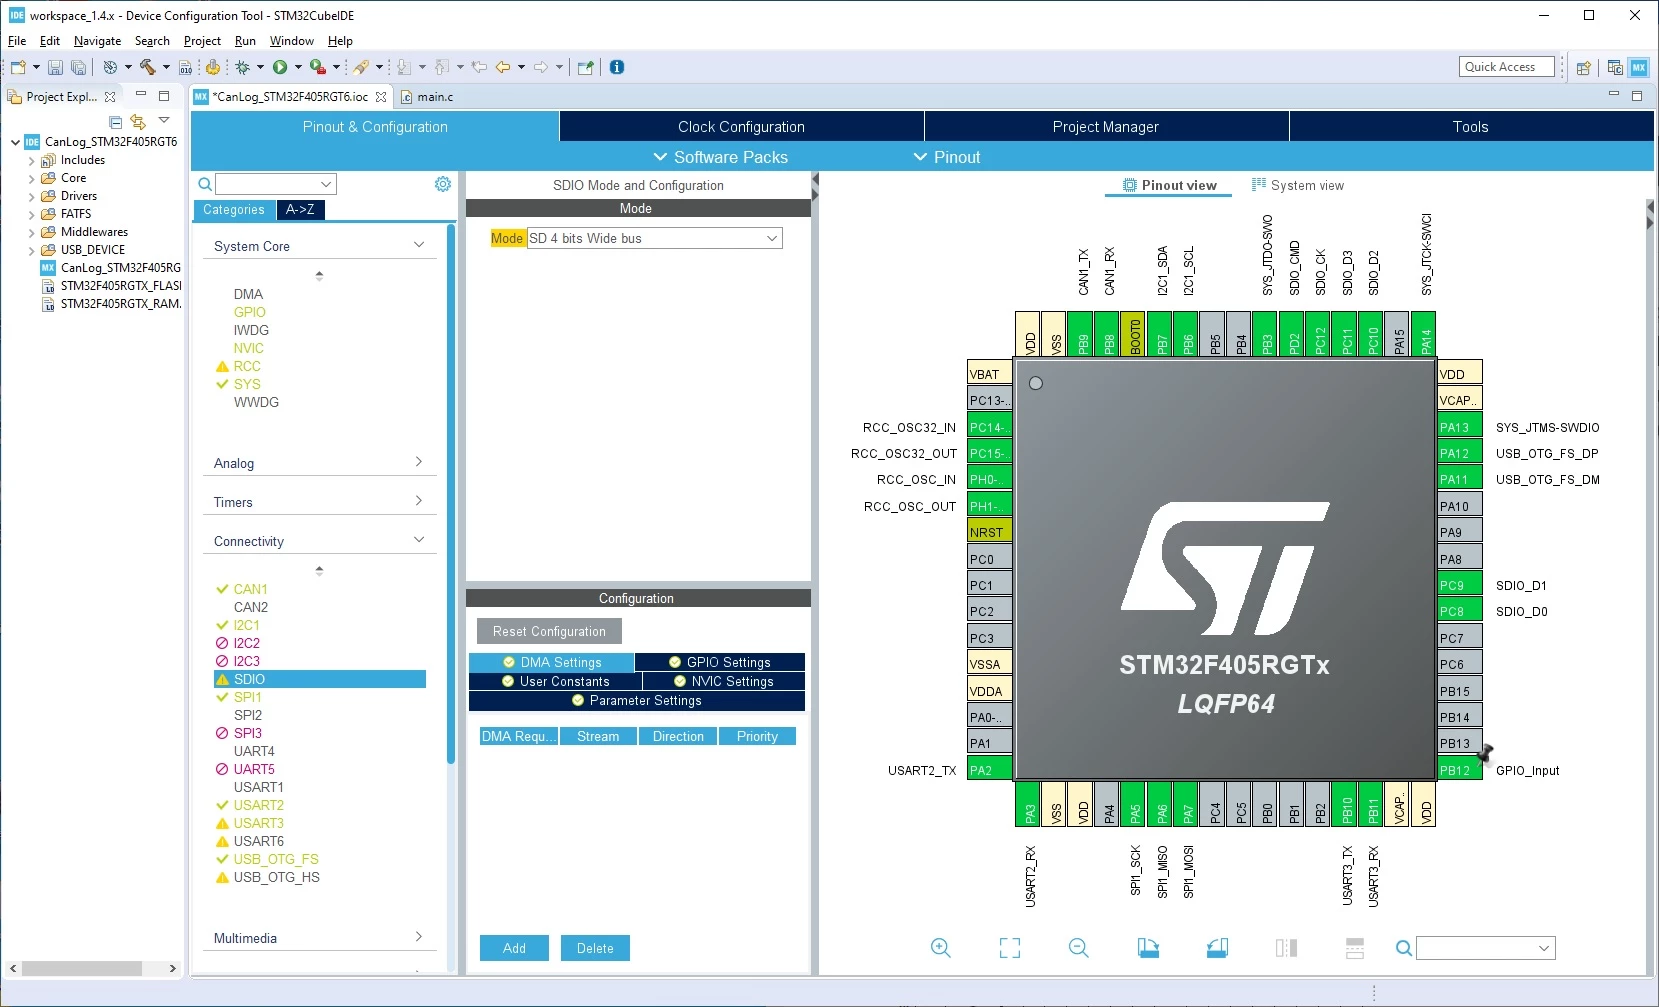Select RCC under System Core

pos(247,366)
